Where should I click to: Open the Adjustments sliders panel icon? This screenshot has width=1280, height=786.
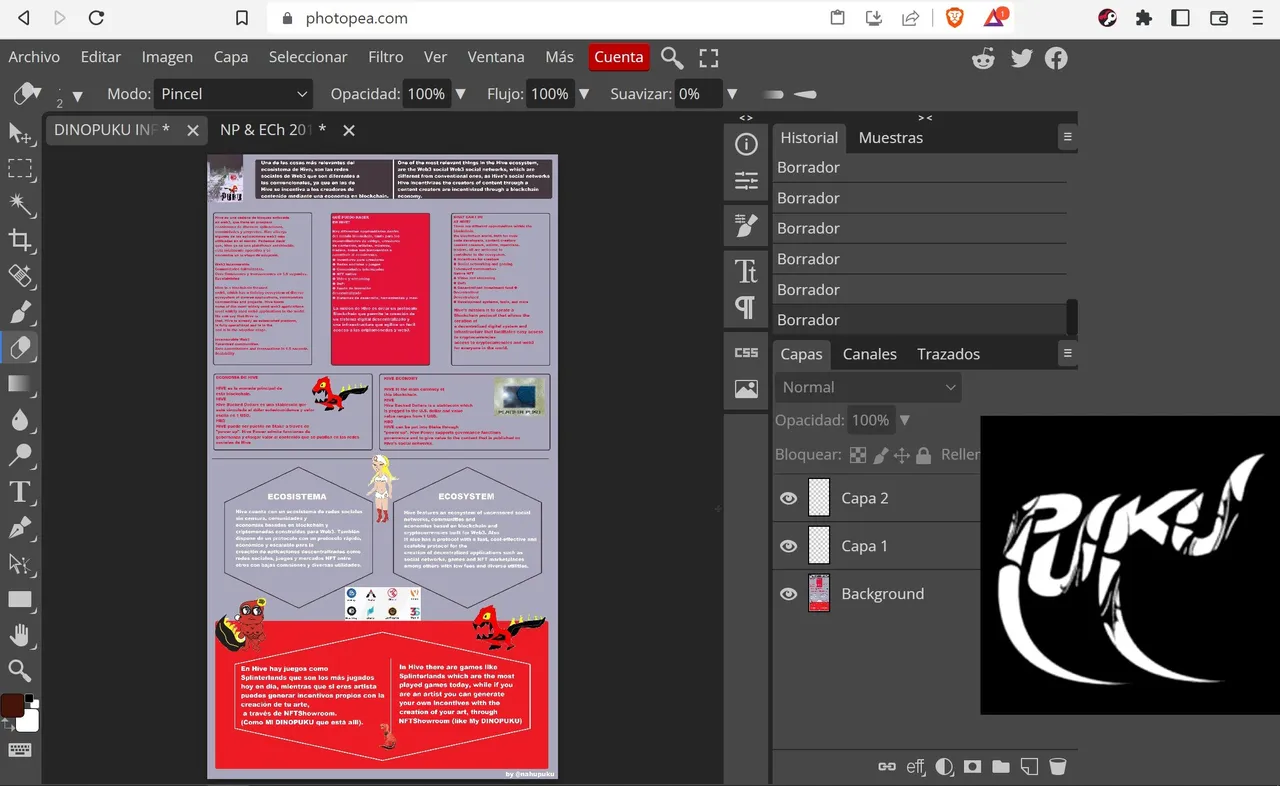(746, 181)
